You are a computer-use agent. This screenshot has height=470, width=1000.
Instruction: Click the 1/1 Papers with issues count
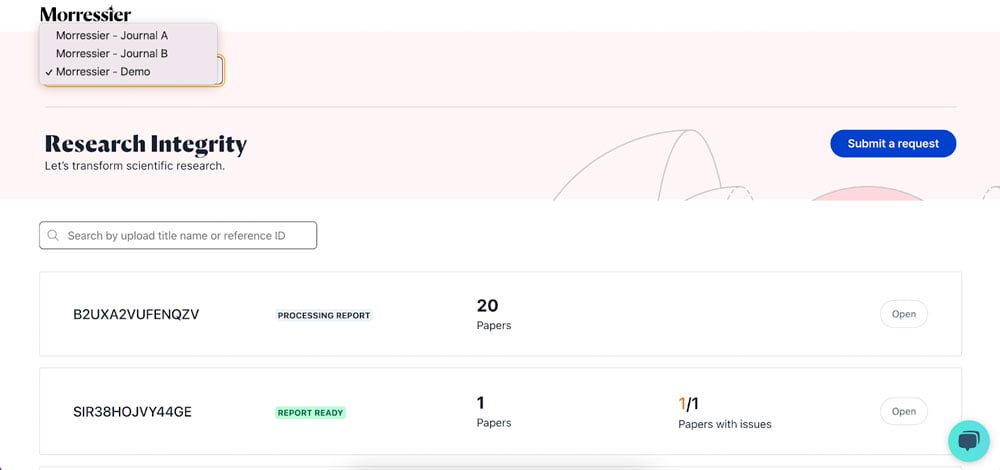pyautogui.click(x=724, y=413)
